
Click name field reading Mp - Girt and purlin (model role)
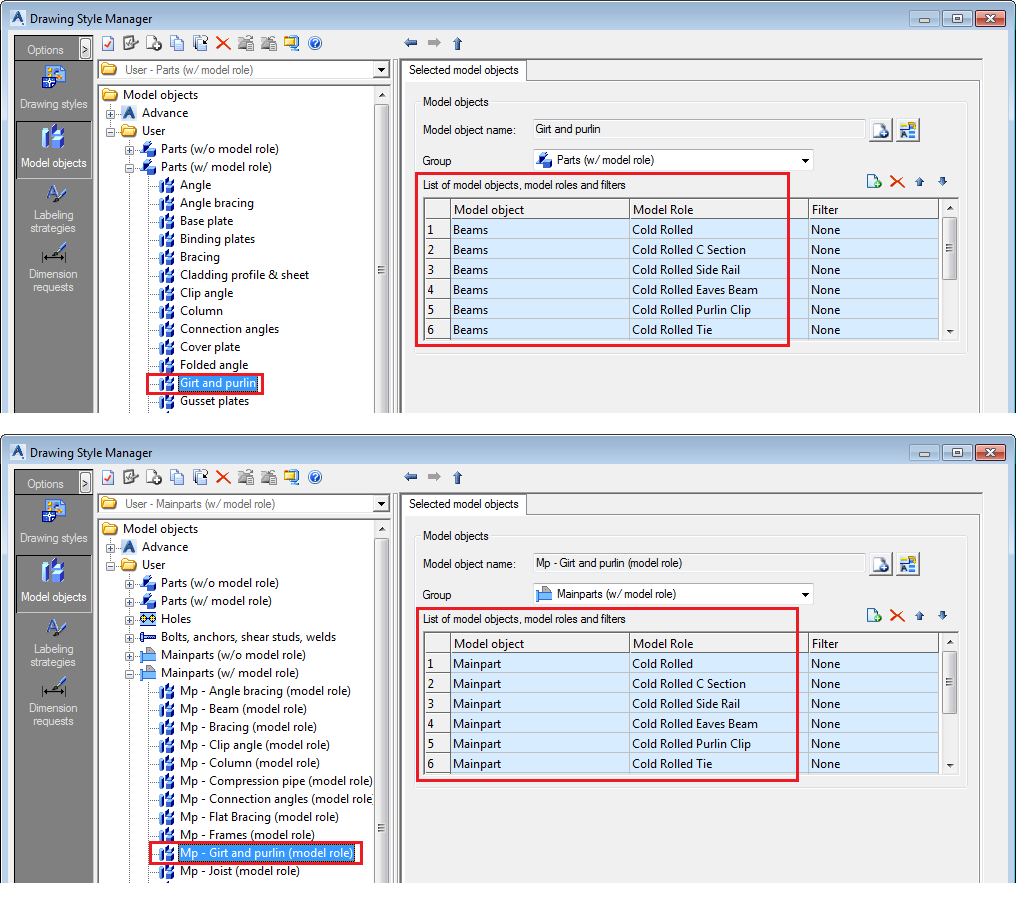click(x=699, y=563)
